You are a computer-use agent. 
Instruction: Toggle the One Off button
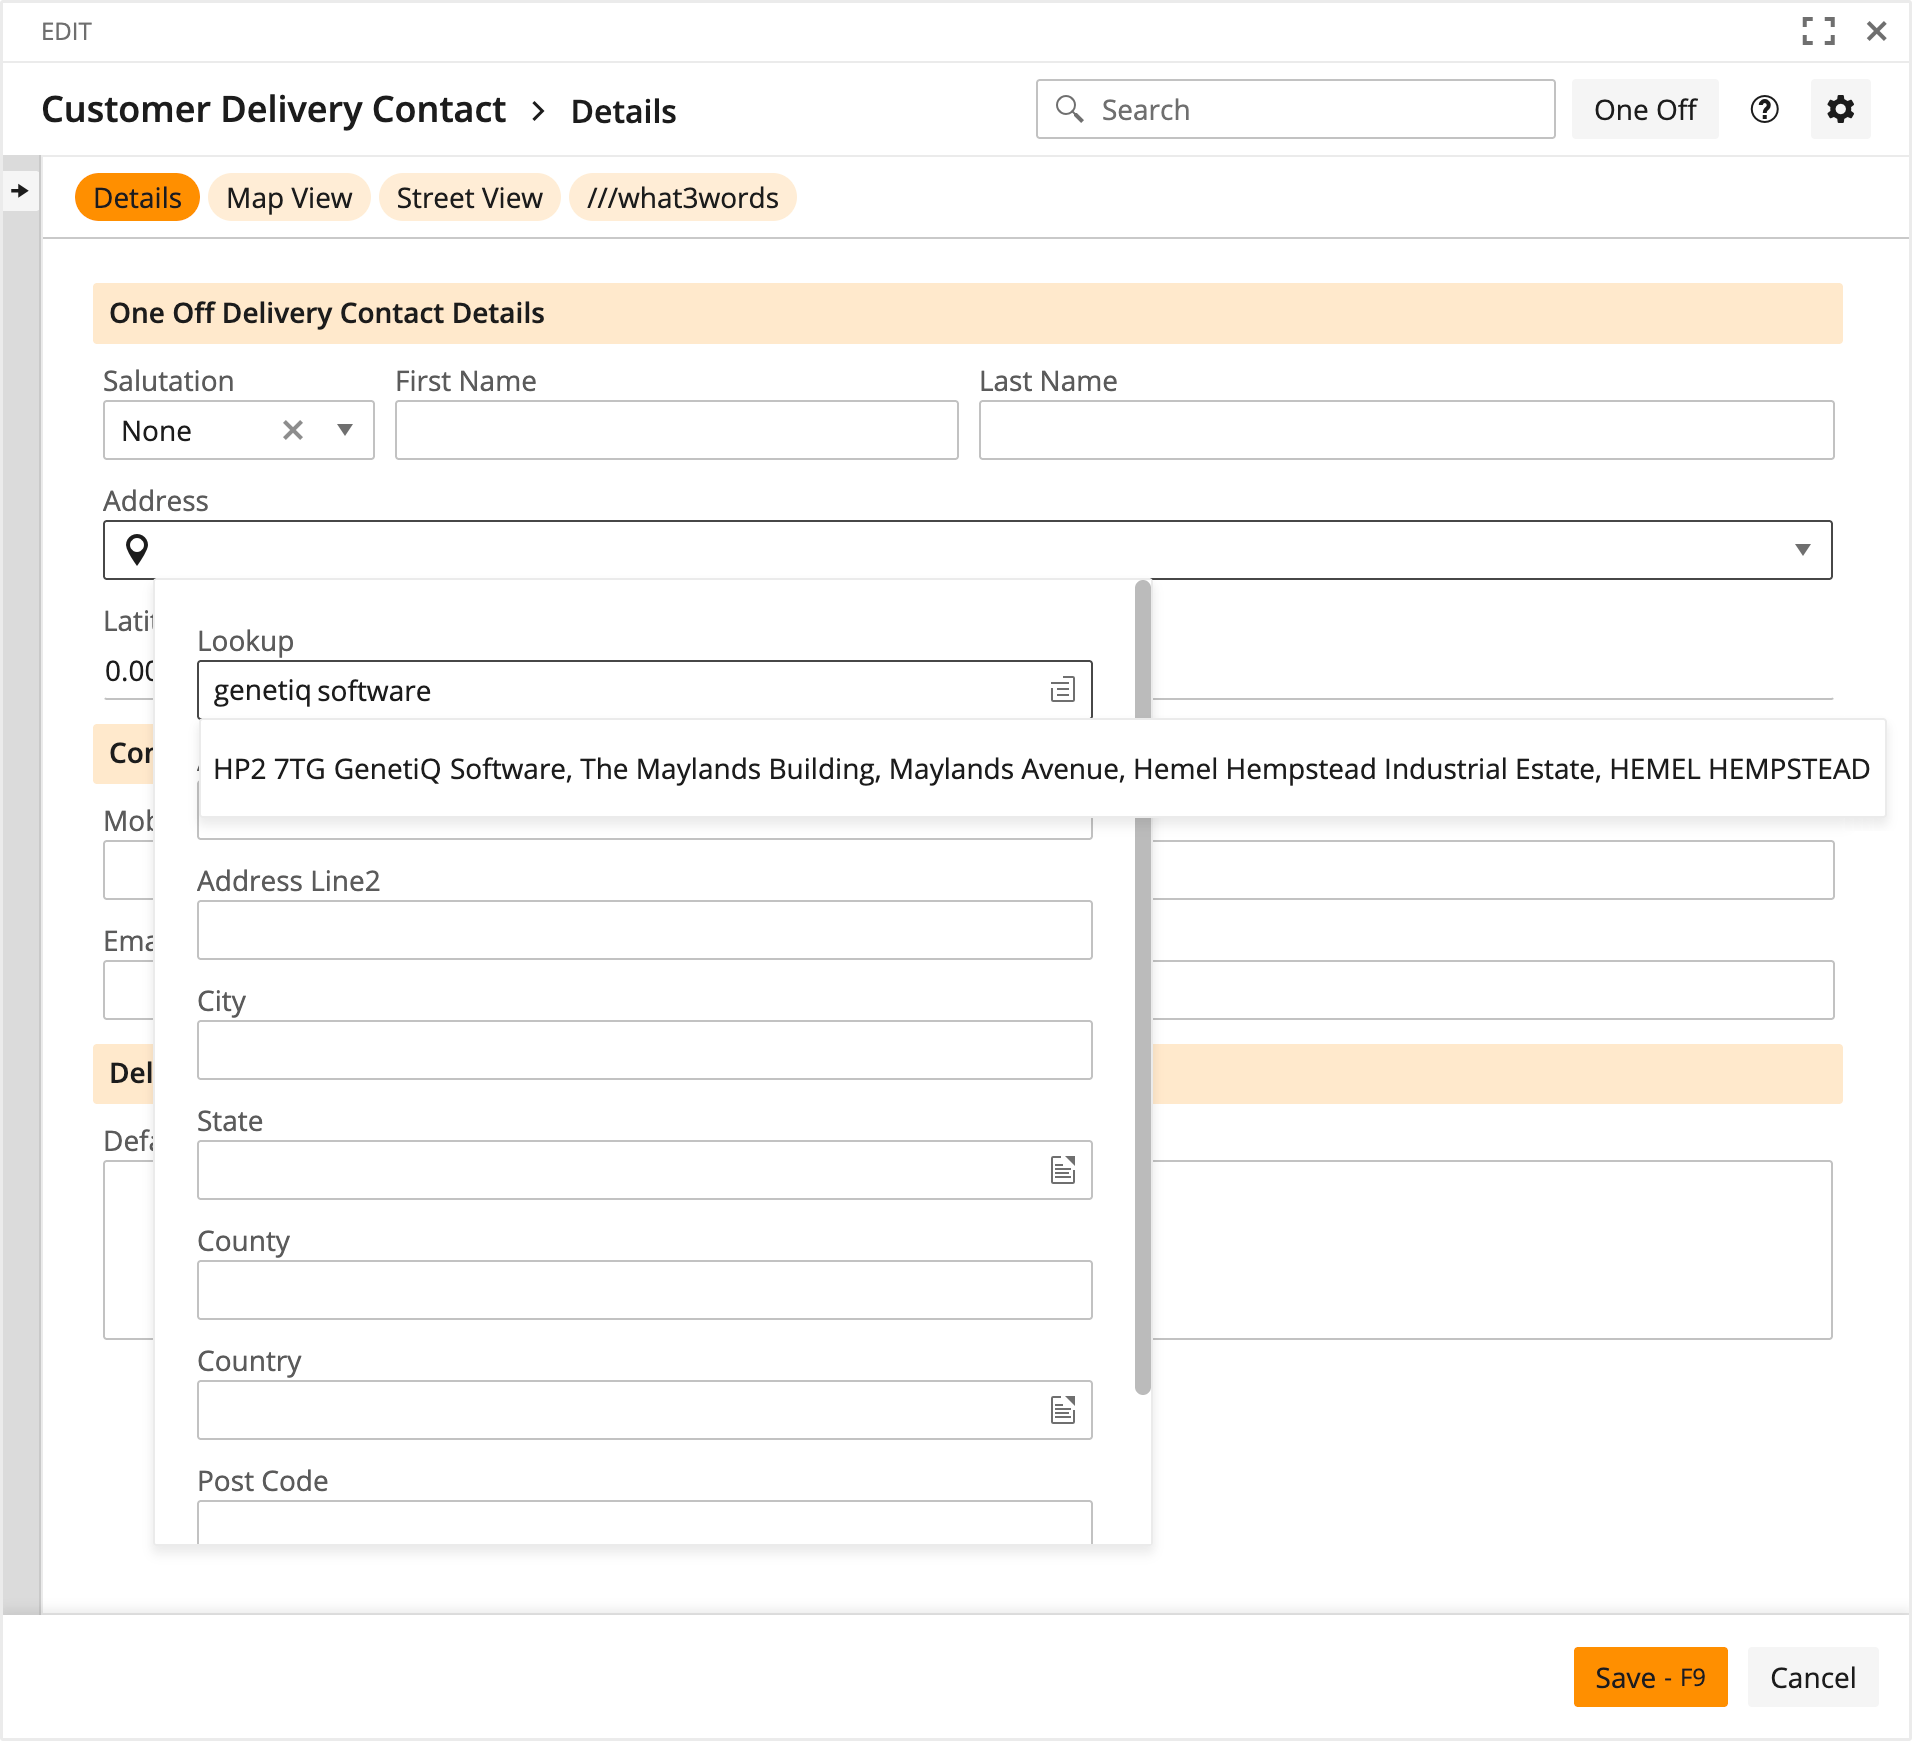1644,109
